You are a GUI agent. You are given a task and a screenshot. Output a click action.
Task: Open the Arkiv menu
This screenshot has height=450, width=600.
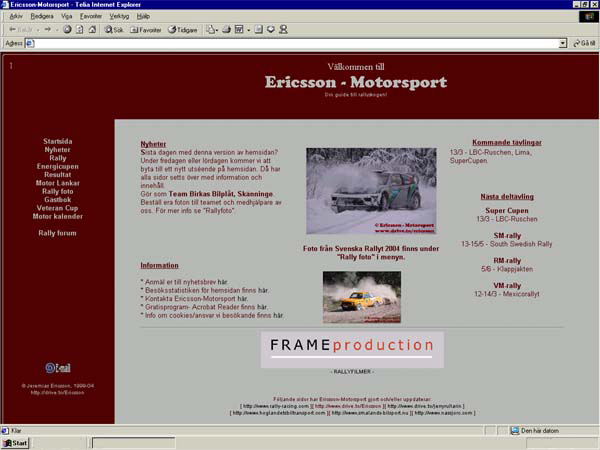click(x=16, y=16)
